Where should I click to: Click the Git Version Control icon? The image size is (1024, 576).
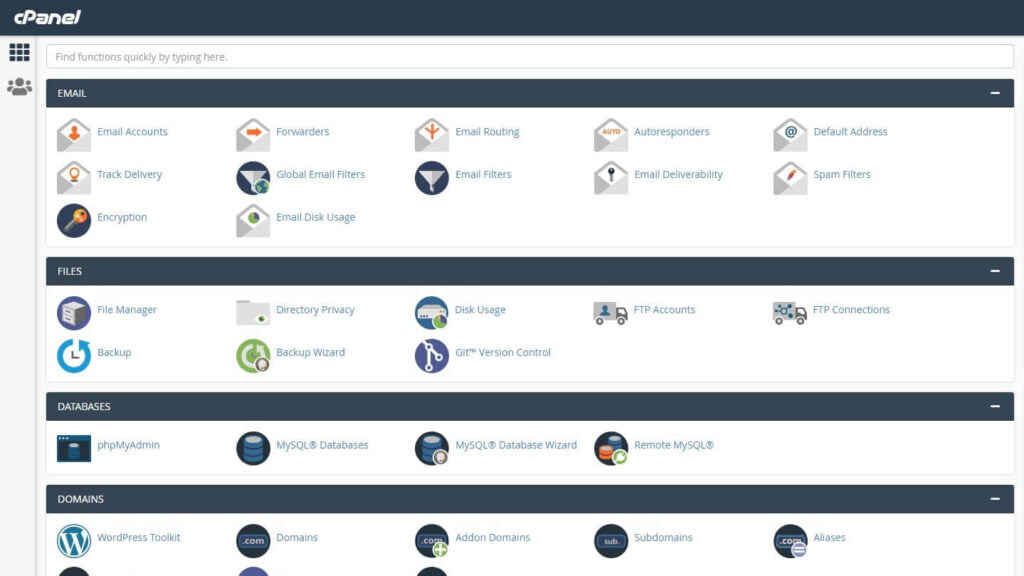(x=432, y=355)
